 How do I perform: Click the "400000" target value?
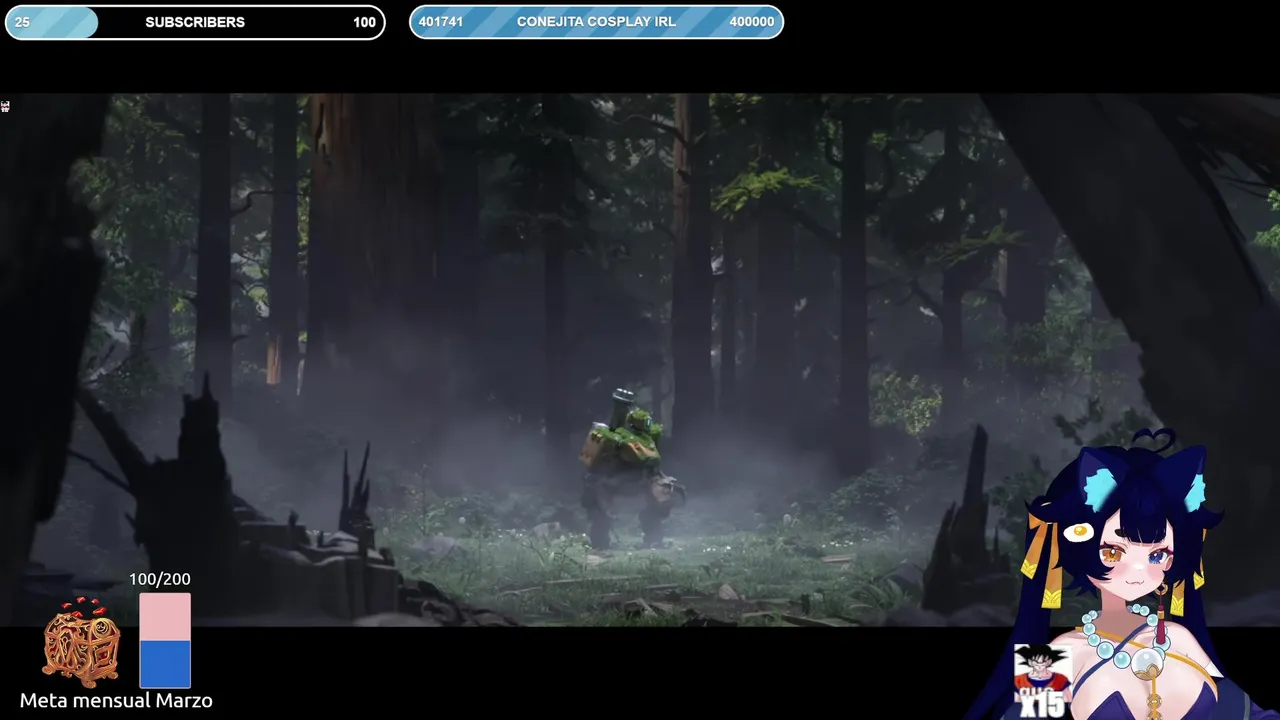pos(752,22)
